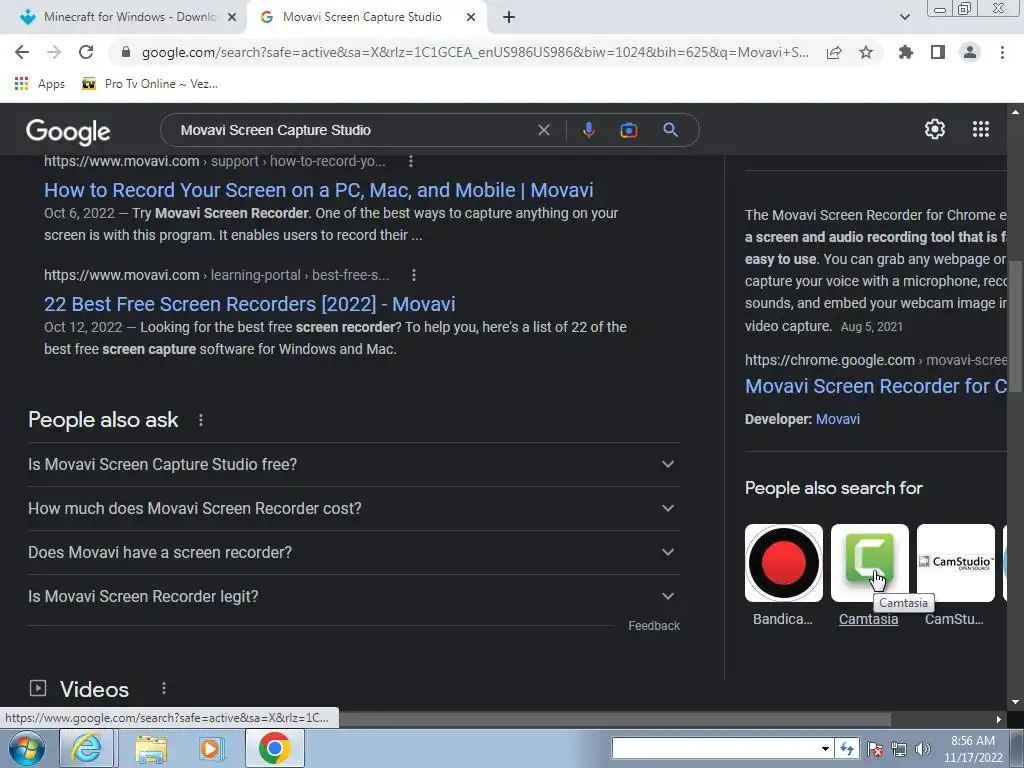Reload the current page

point(86,52)
